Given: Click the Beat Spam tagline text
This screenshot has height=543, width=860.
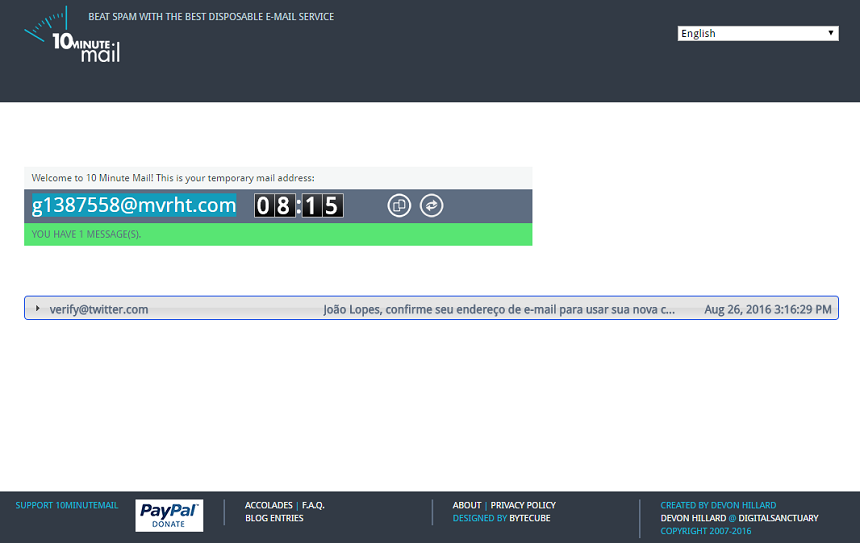Looking at the screenshot, I should coord(211,17).
